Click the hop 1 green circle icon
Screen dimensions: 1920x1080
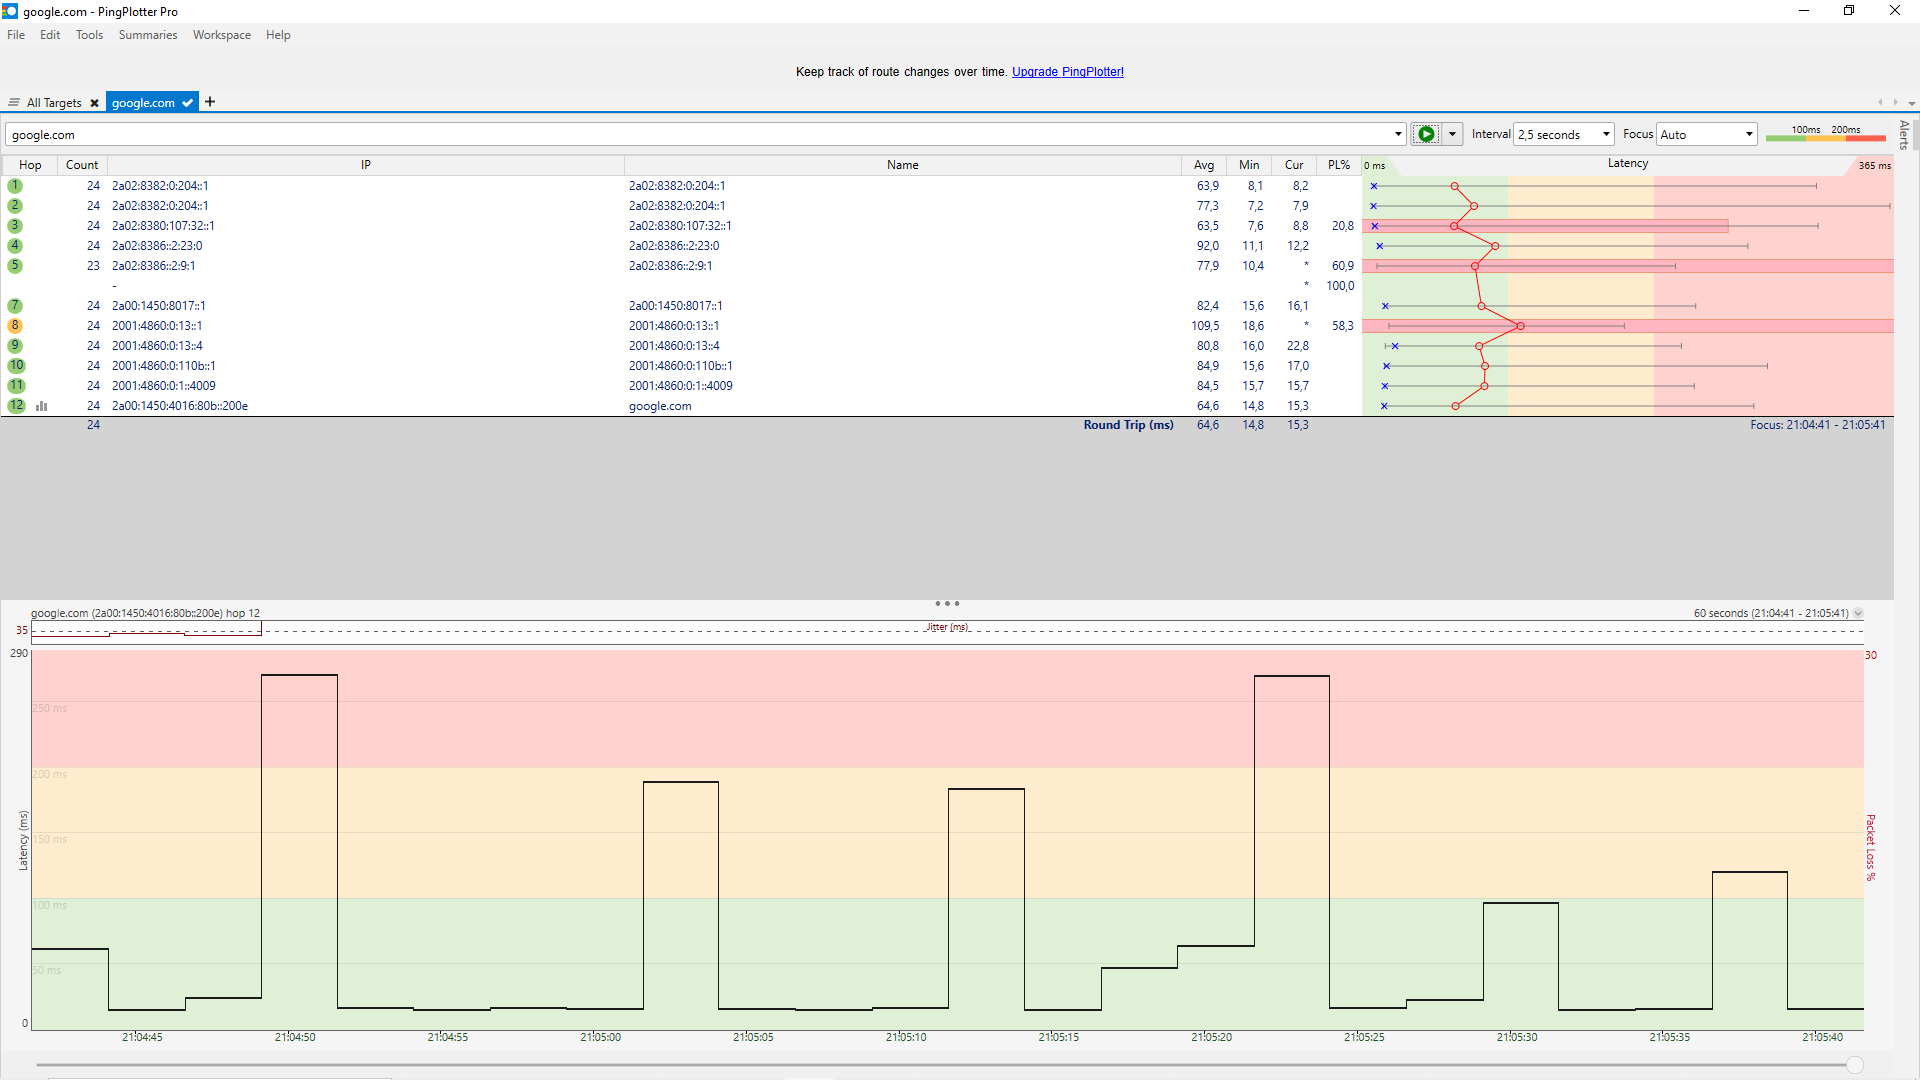(15, 186)
